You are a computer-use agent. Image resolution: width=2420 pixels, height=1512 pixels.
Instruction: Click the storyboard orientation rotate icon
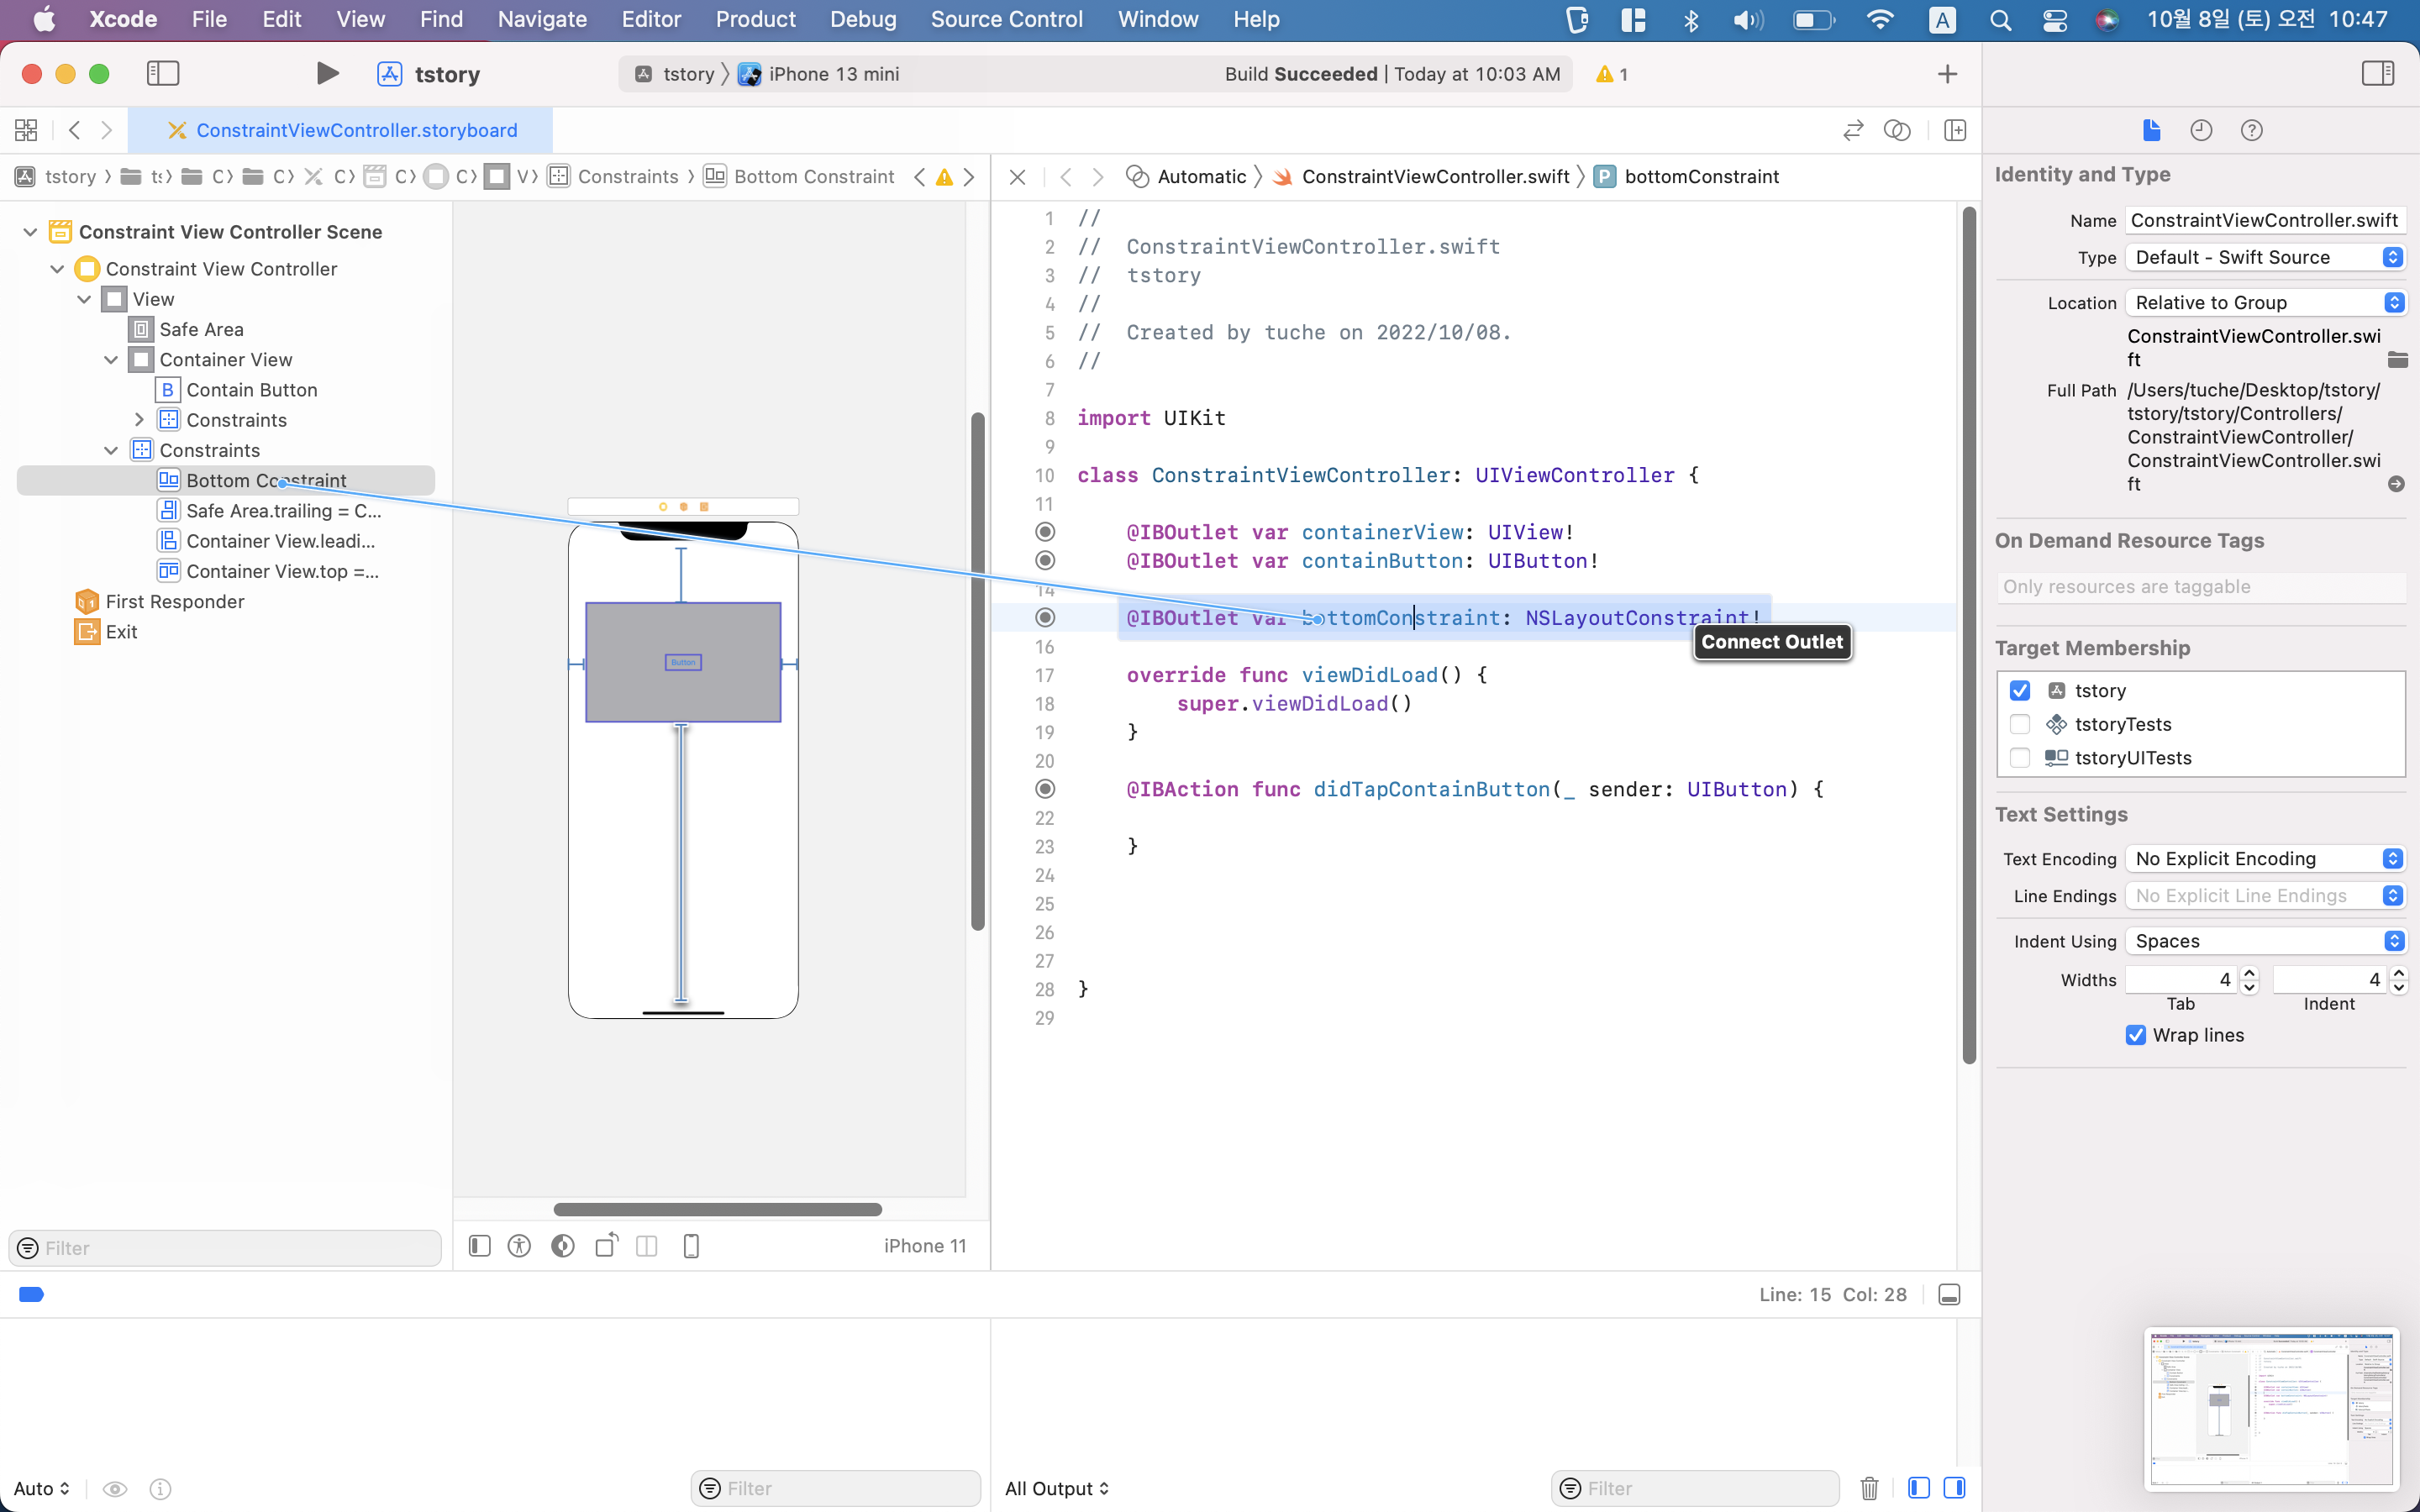pyautogui.click(x=606, y=1246)
